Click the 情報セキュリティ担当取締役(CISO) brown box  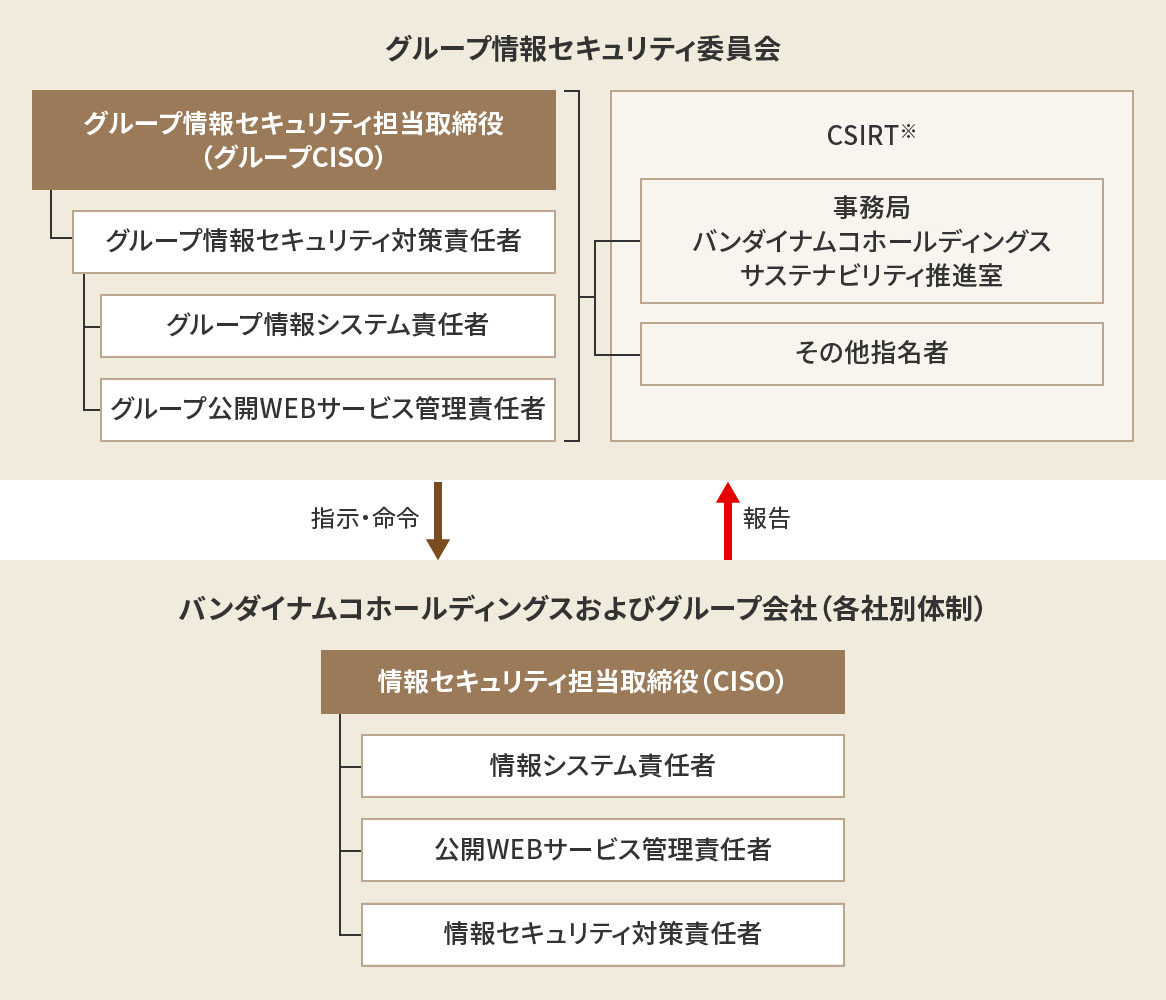click(x=583, y=682)
